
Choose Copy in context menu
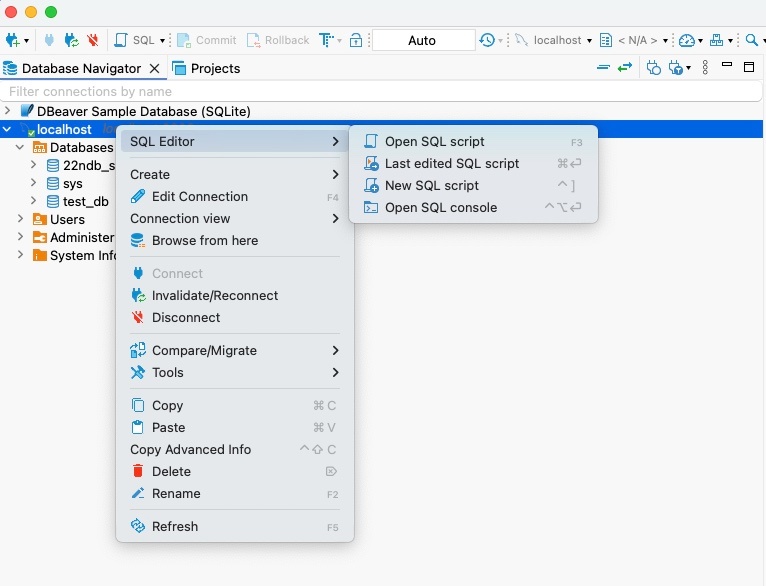[235, 405]
